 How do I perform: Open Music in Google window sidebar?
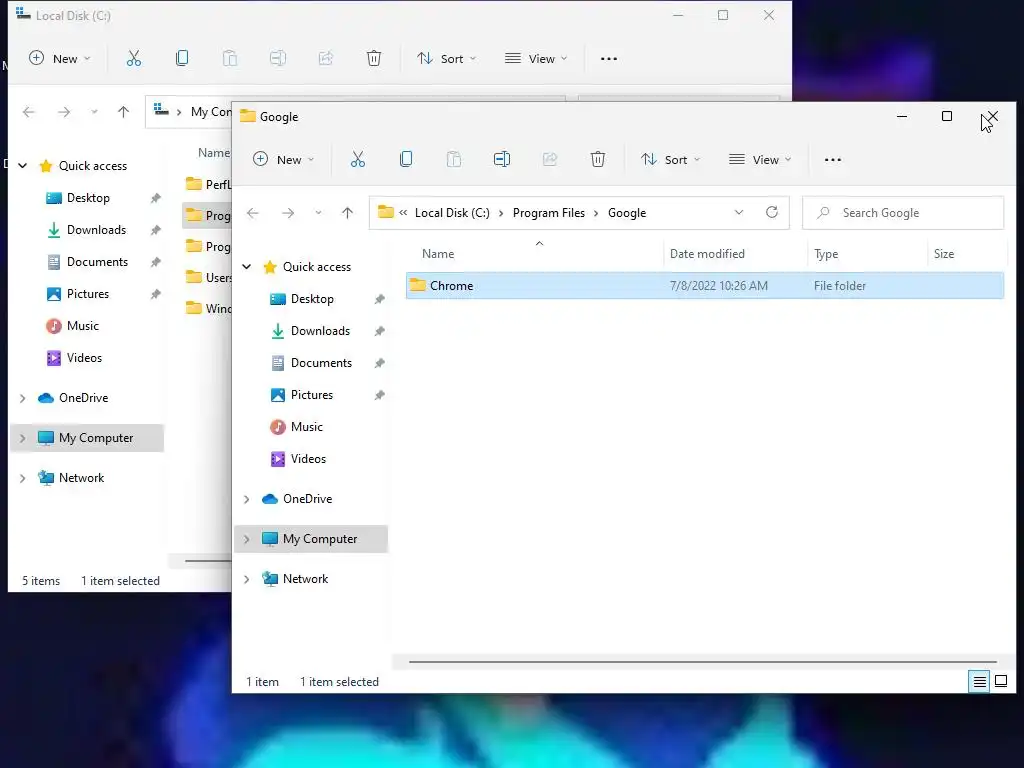coord(306,426)
